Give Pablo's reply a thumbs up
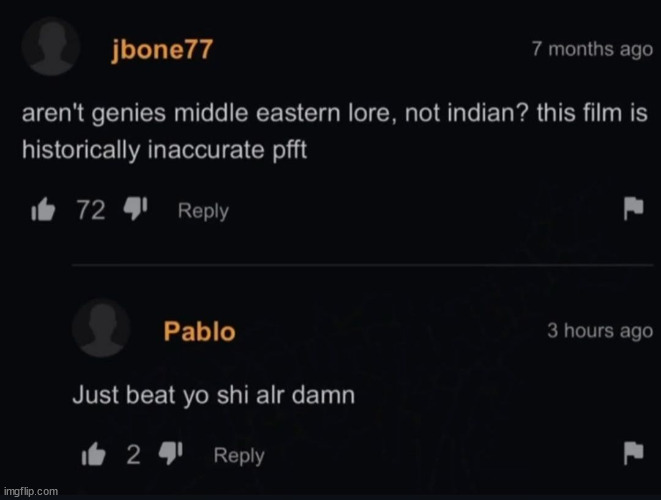 coord(93,454)
